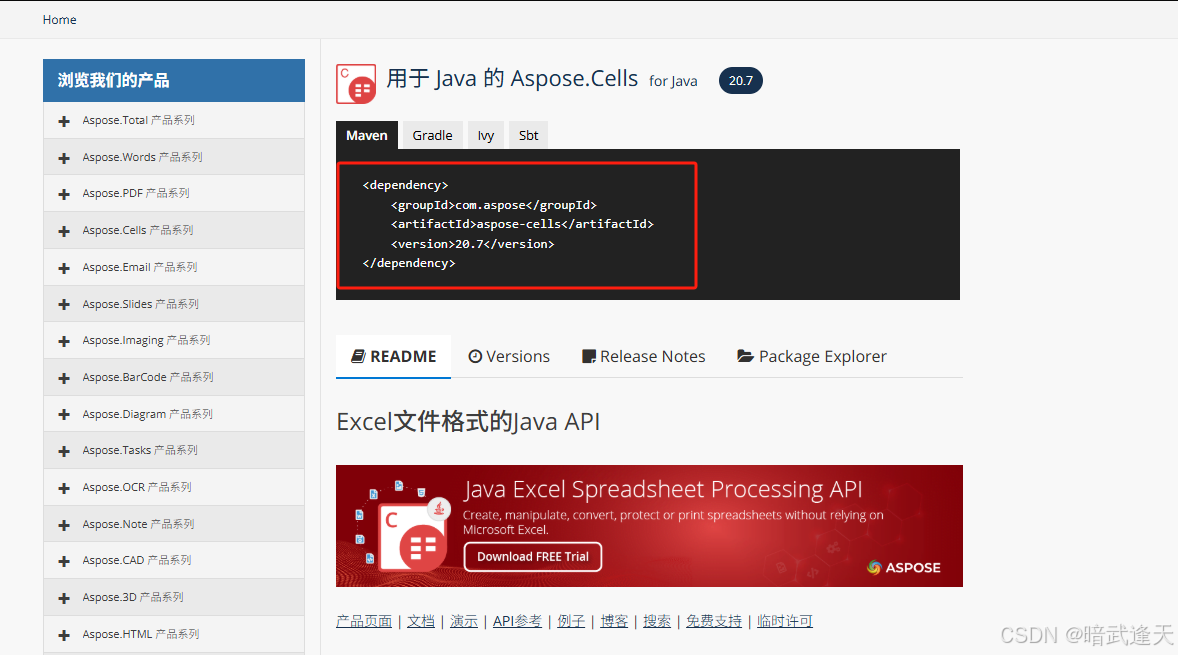This screenshot has width=1178, height=655.
Task: Click the Aspose.Cells product logo icon
Action: click(356, 83)
